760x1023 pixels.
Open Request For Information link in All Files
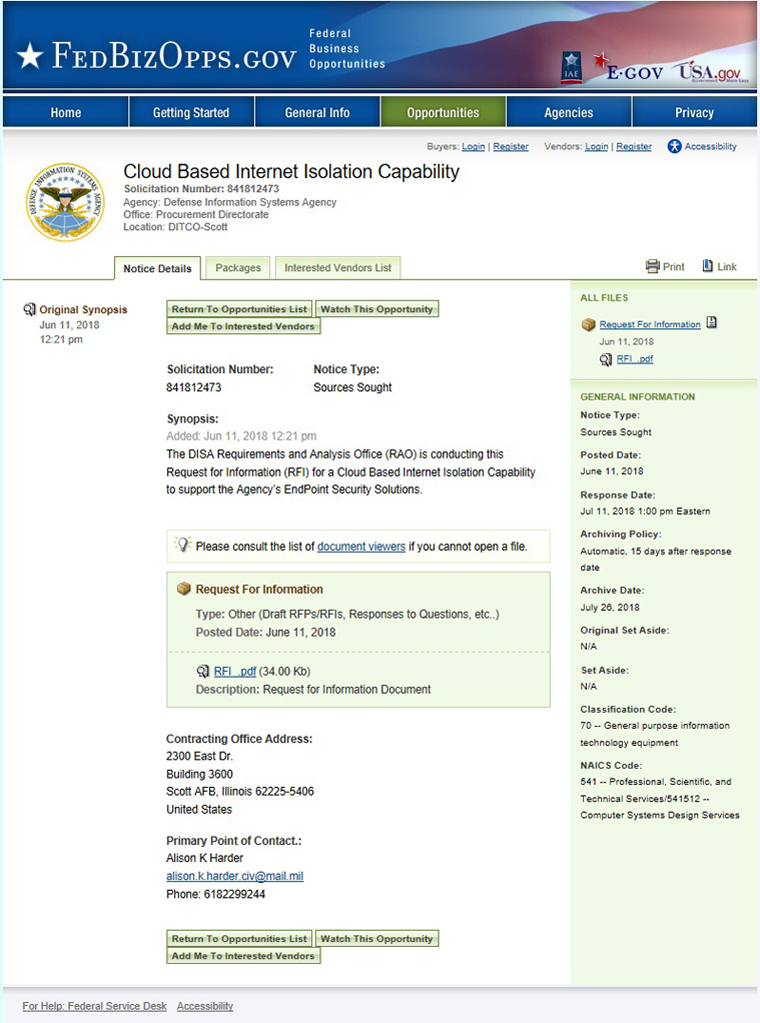pos(650,324)
